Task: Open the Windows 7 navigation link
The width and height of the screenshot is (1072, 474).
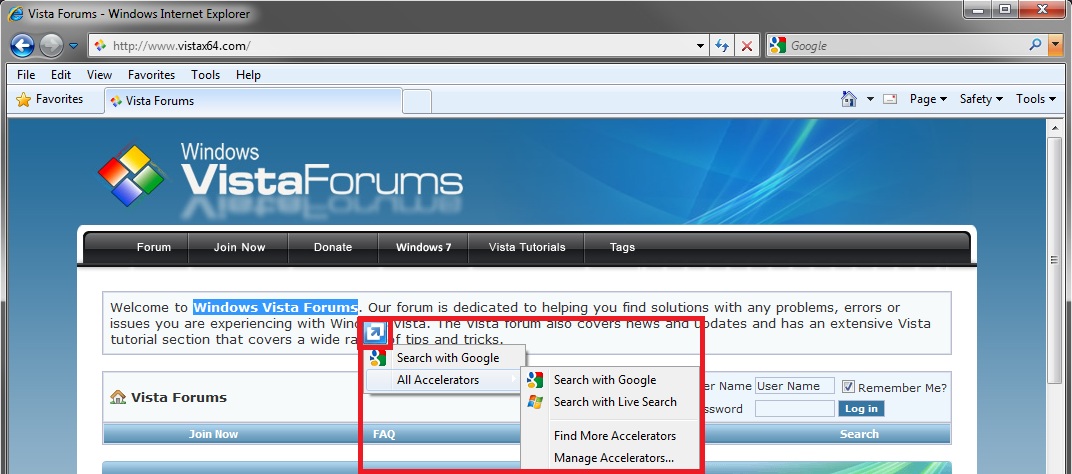Action: coord(423,248)
